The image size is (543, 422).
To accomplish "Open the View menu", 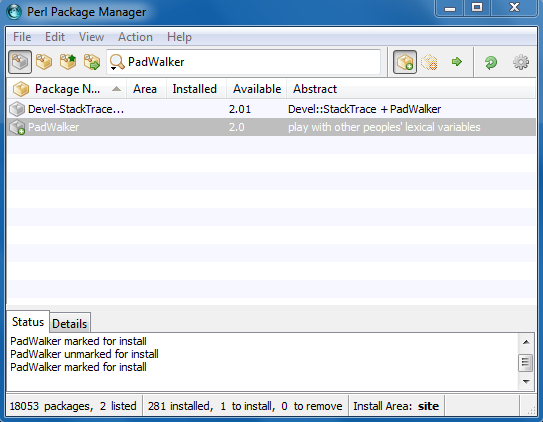I will click(x=91, y=37).
